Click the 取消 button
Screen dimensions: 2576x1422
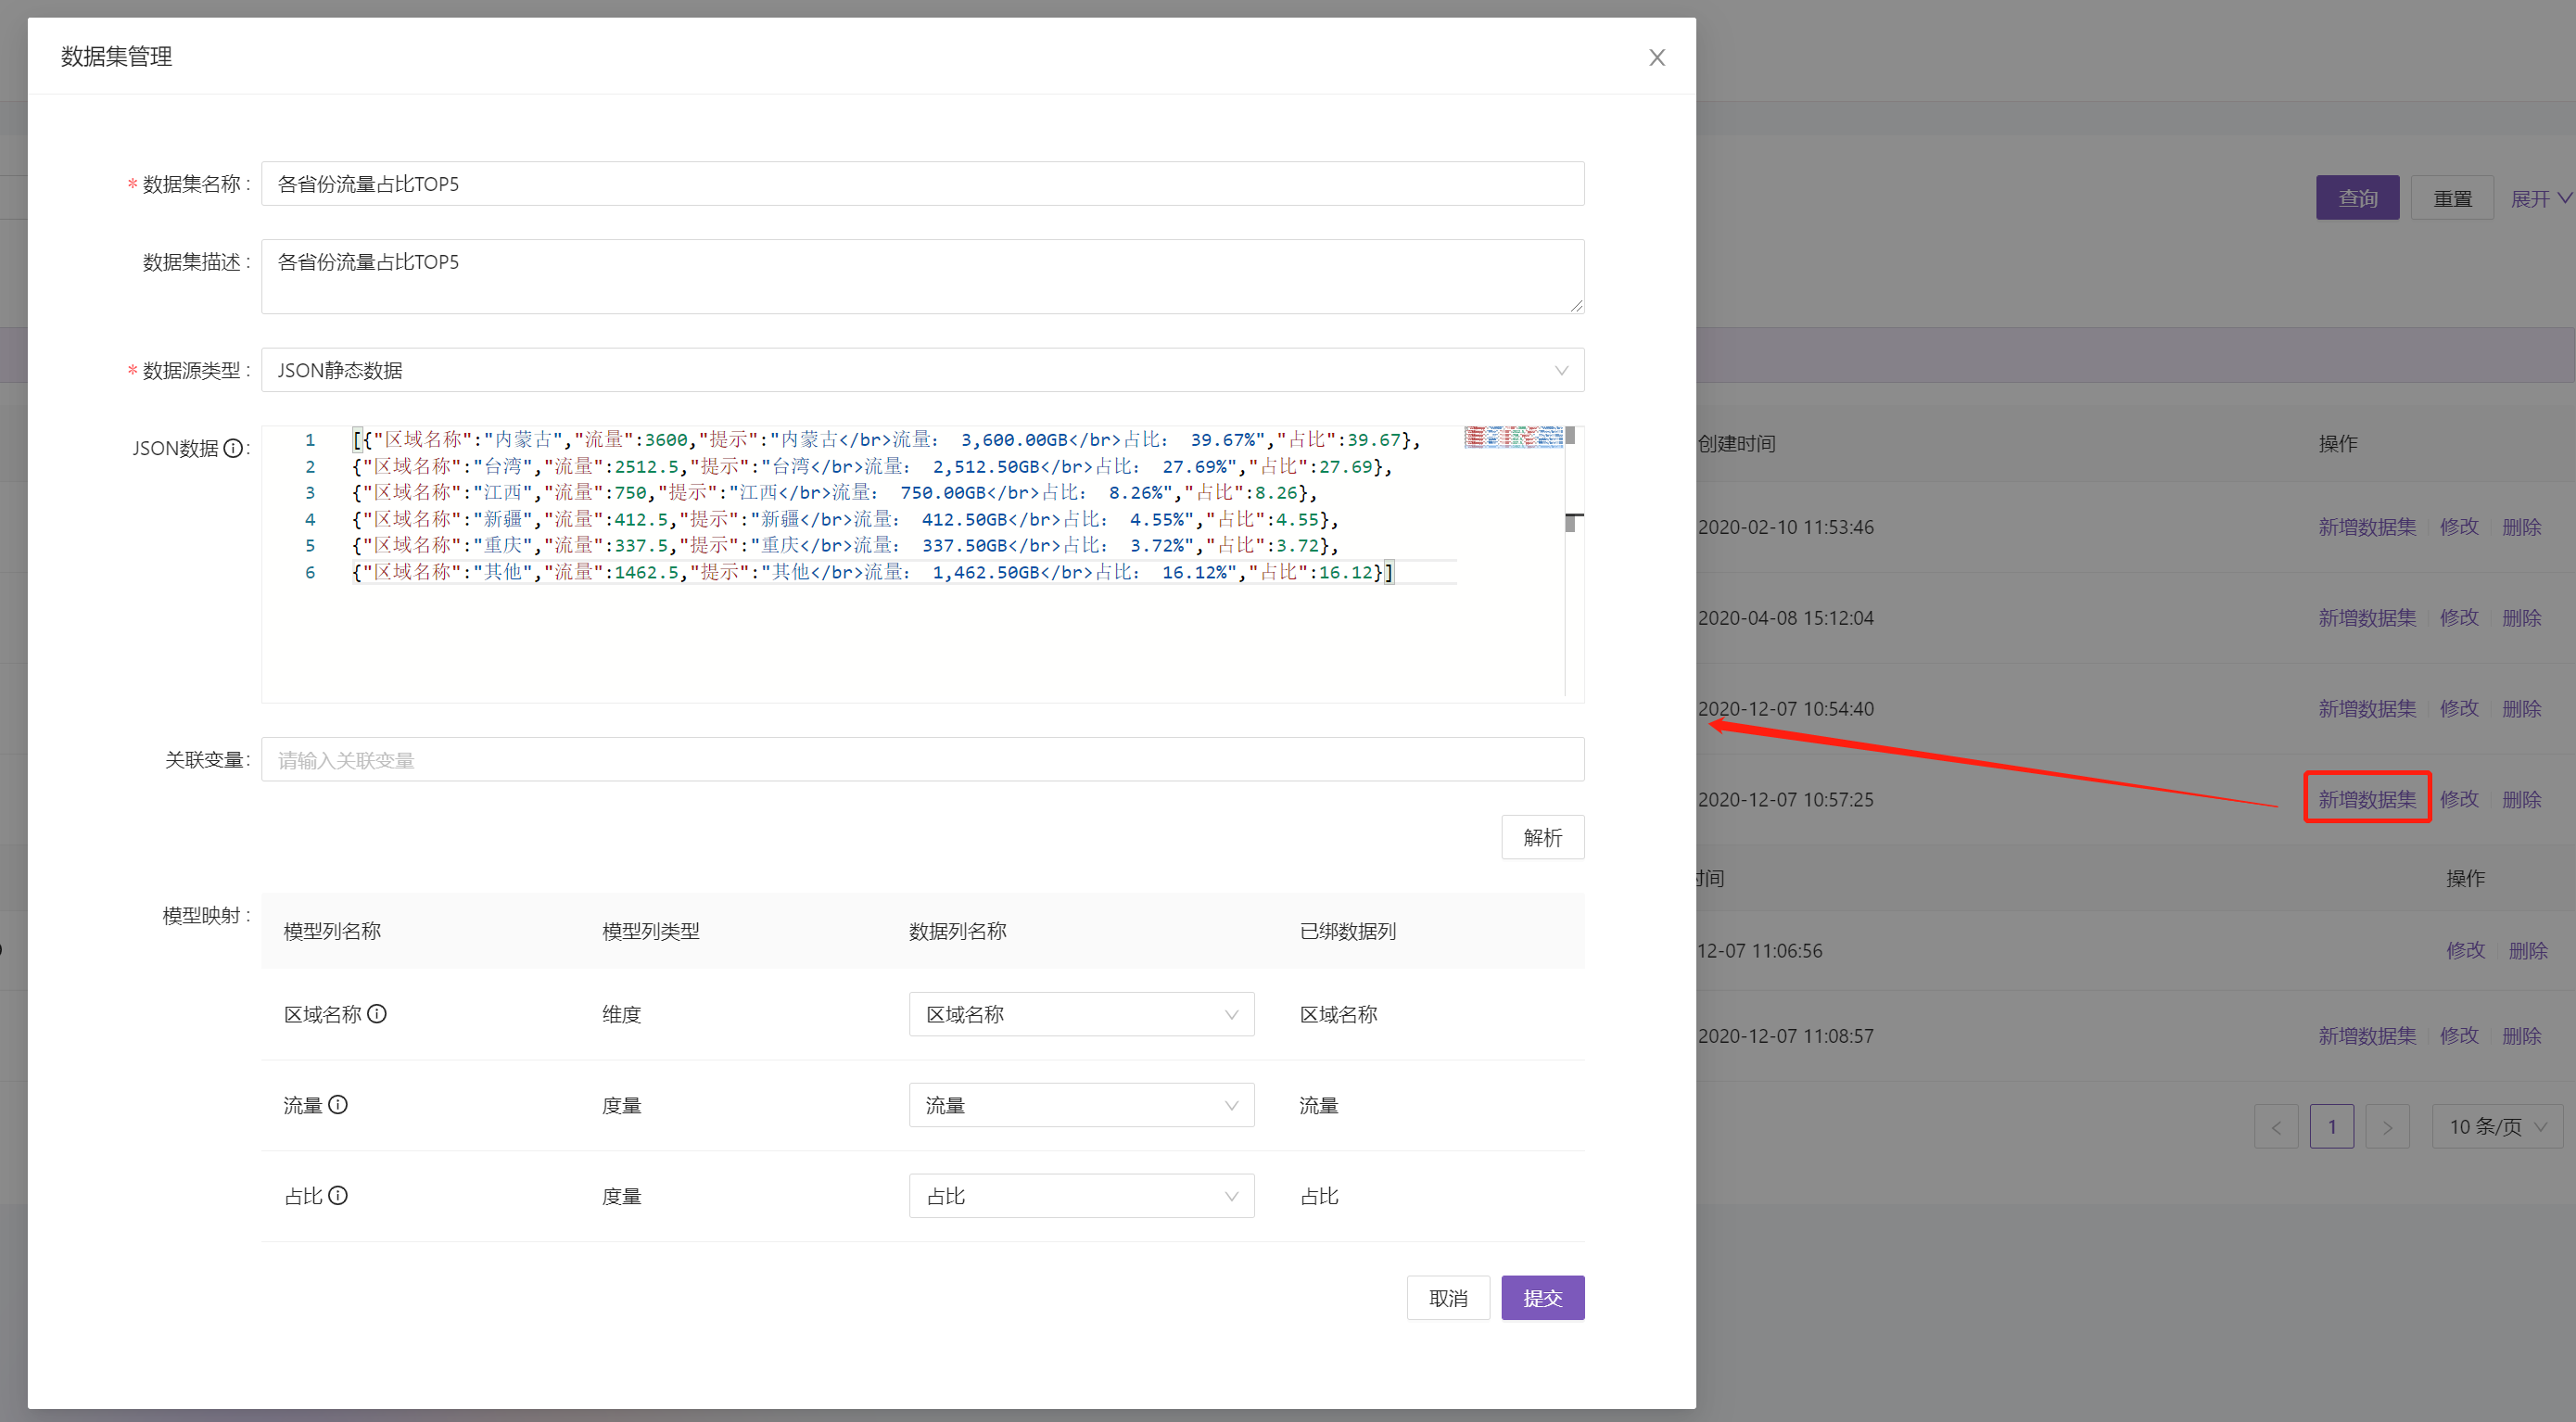pos(1448,1298)
